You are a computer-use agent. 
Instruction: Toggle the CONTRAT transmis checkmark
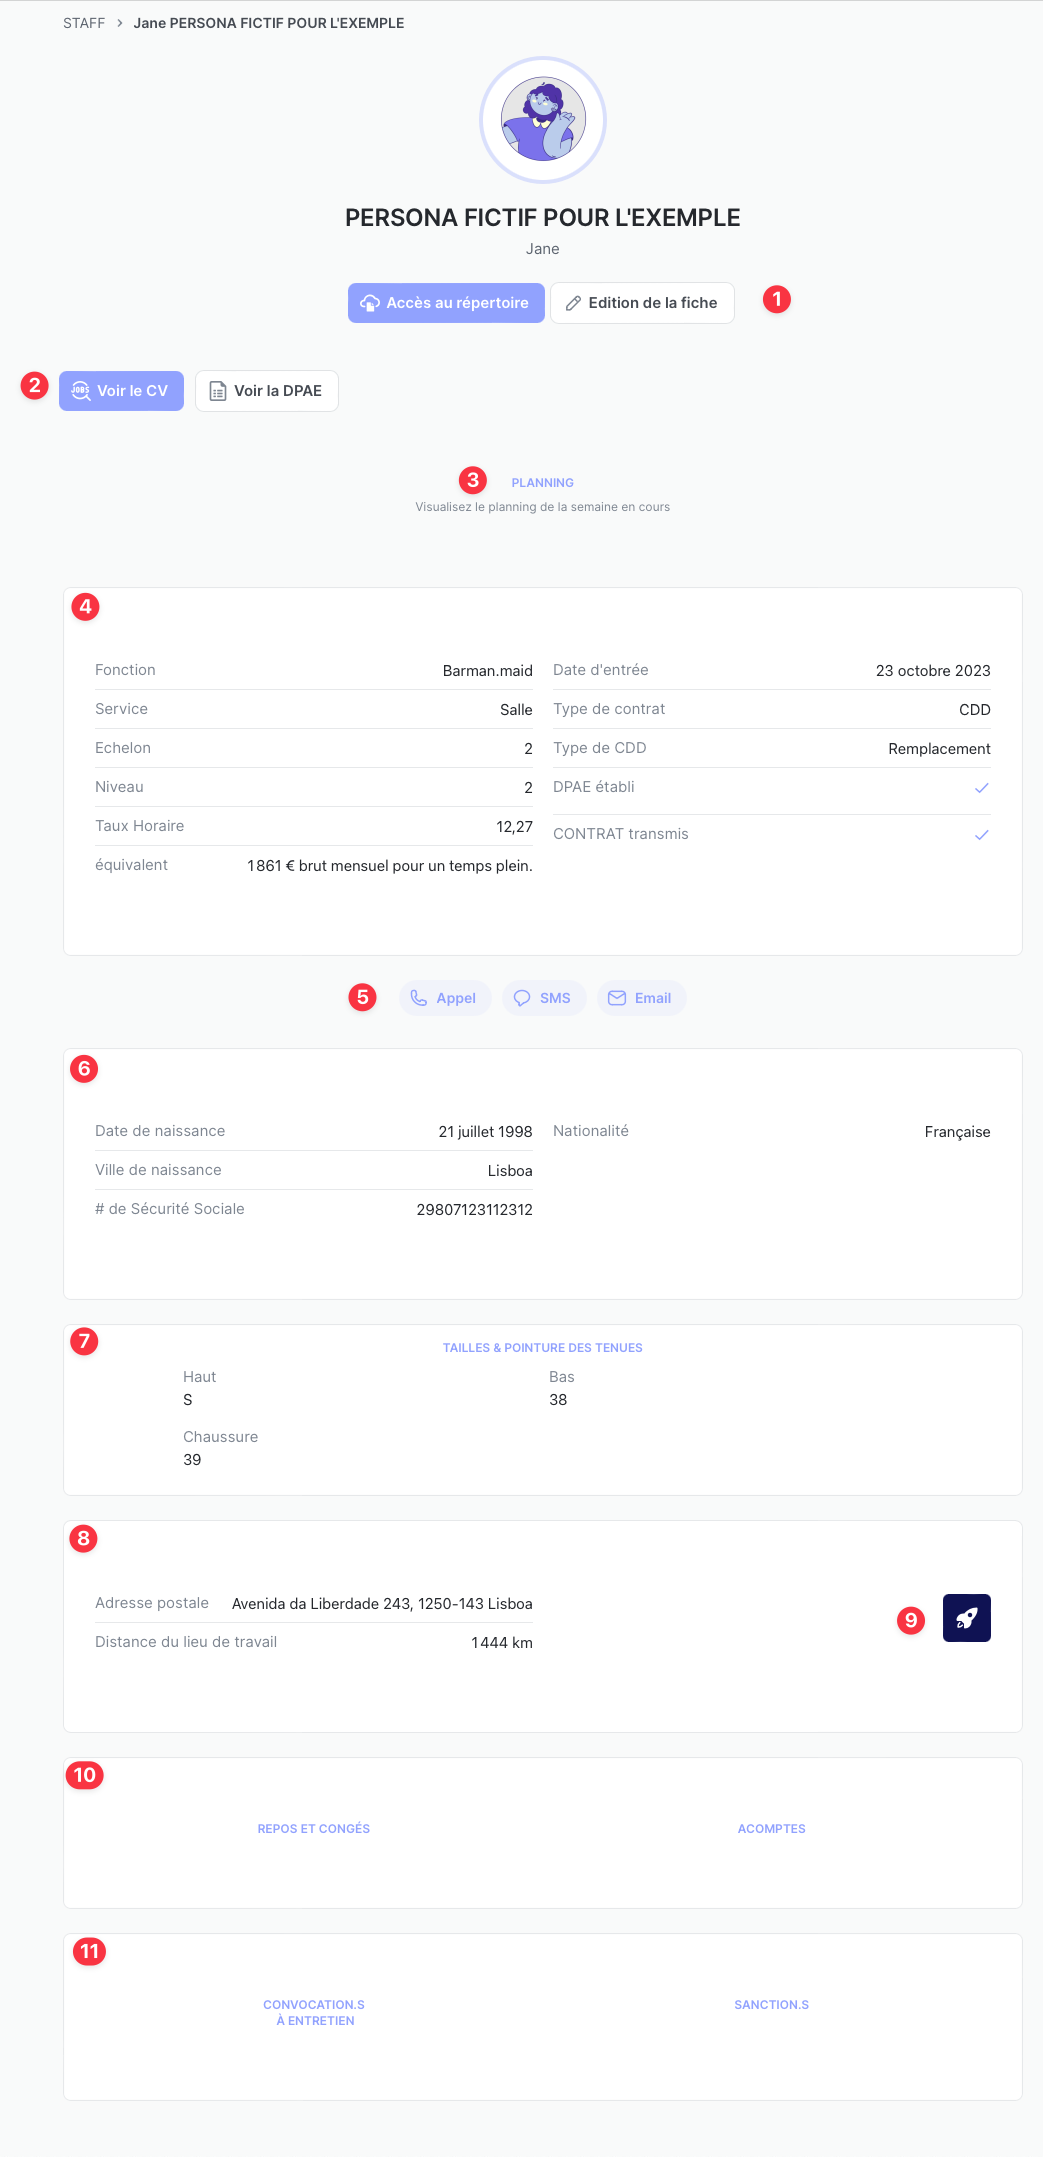(981, 835)
